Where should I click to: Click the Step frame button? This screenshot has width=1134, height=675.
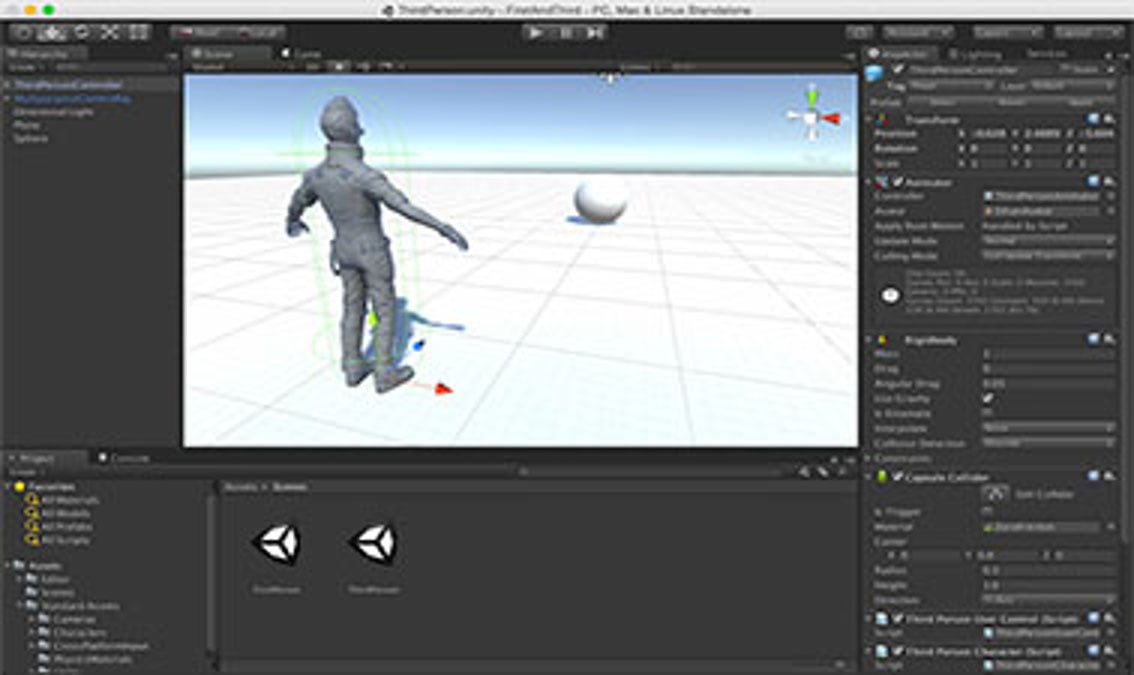tap(594, 32)
